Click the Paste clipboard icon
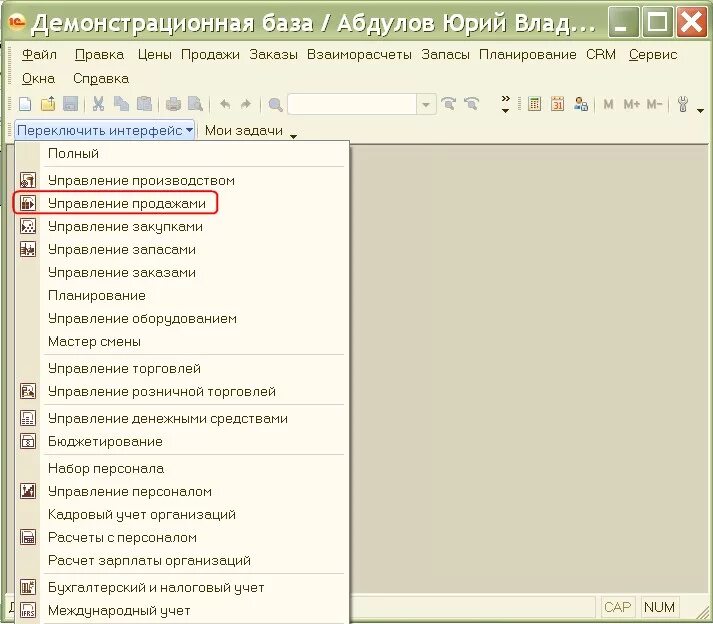Image resolution: width=713 pixels, height=624 pixels. 145,105
